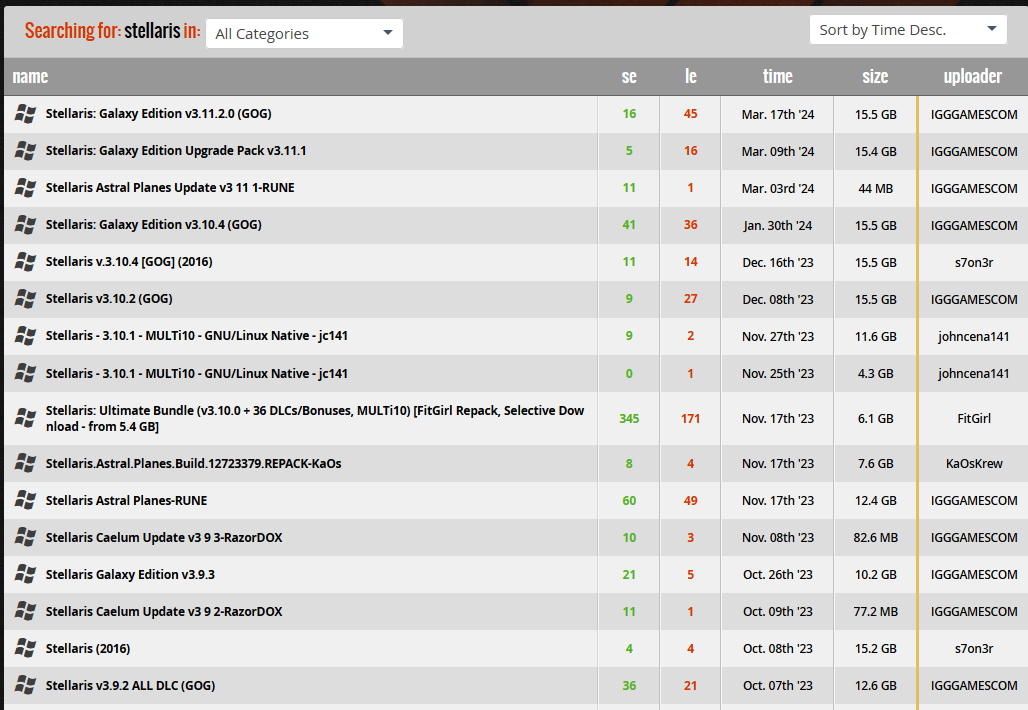Click the date Jan. 30th '24
Screen dimensions: 1028x710
[778, 226]
